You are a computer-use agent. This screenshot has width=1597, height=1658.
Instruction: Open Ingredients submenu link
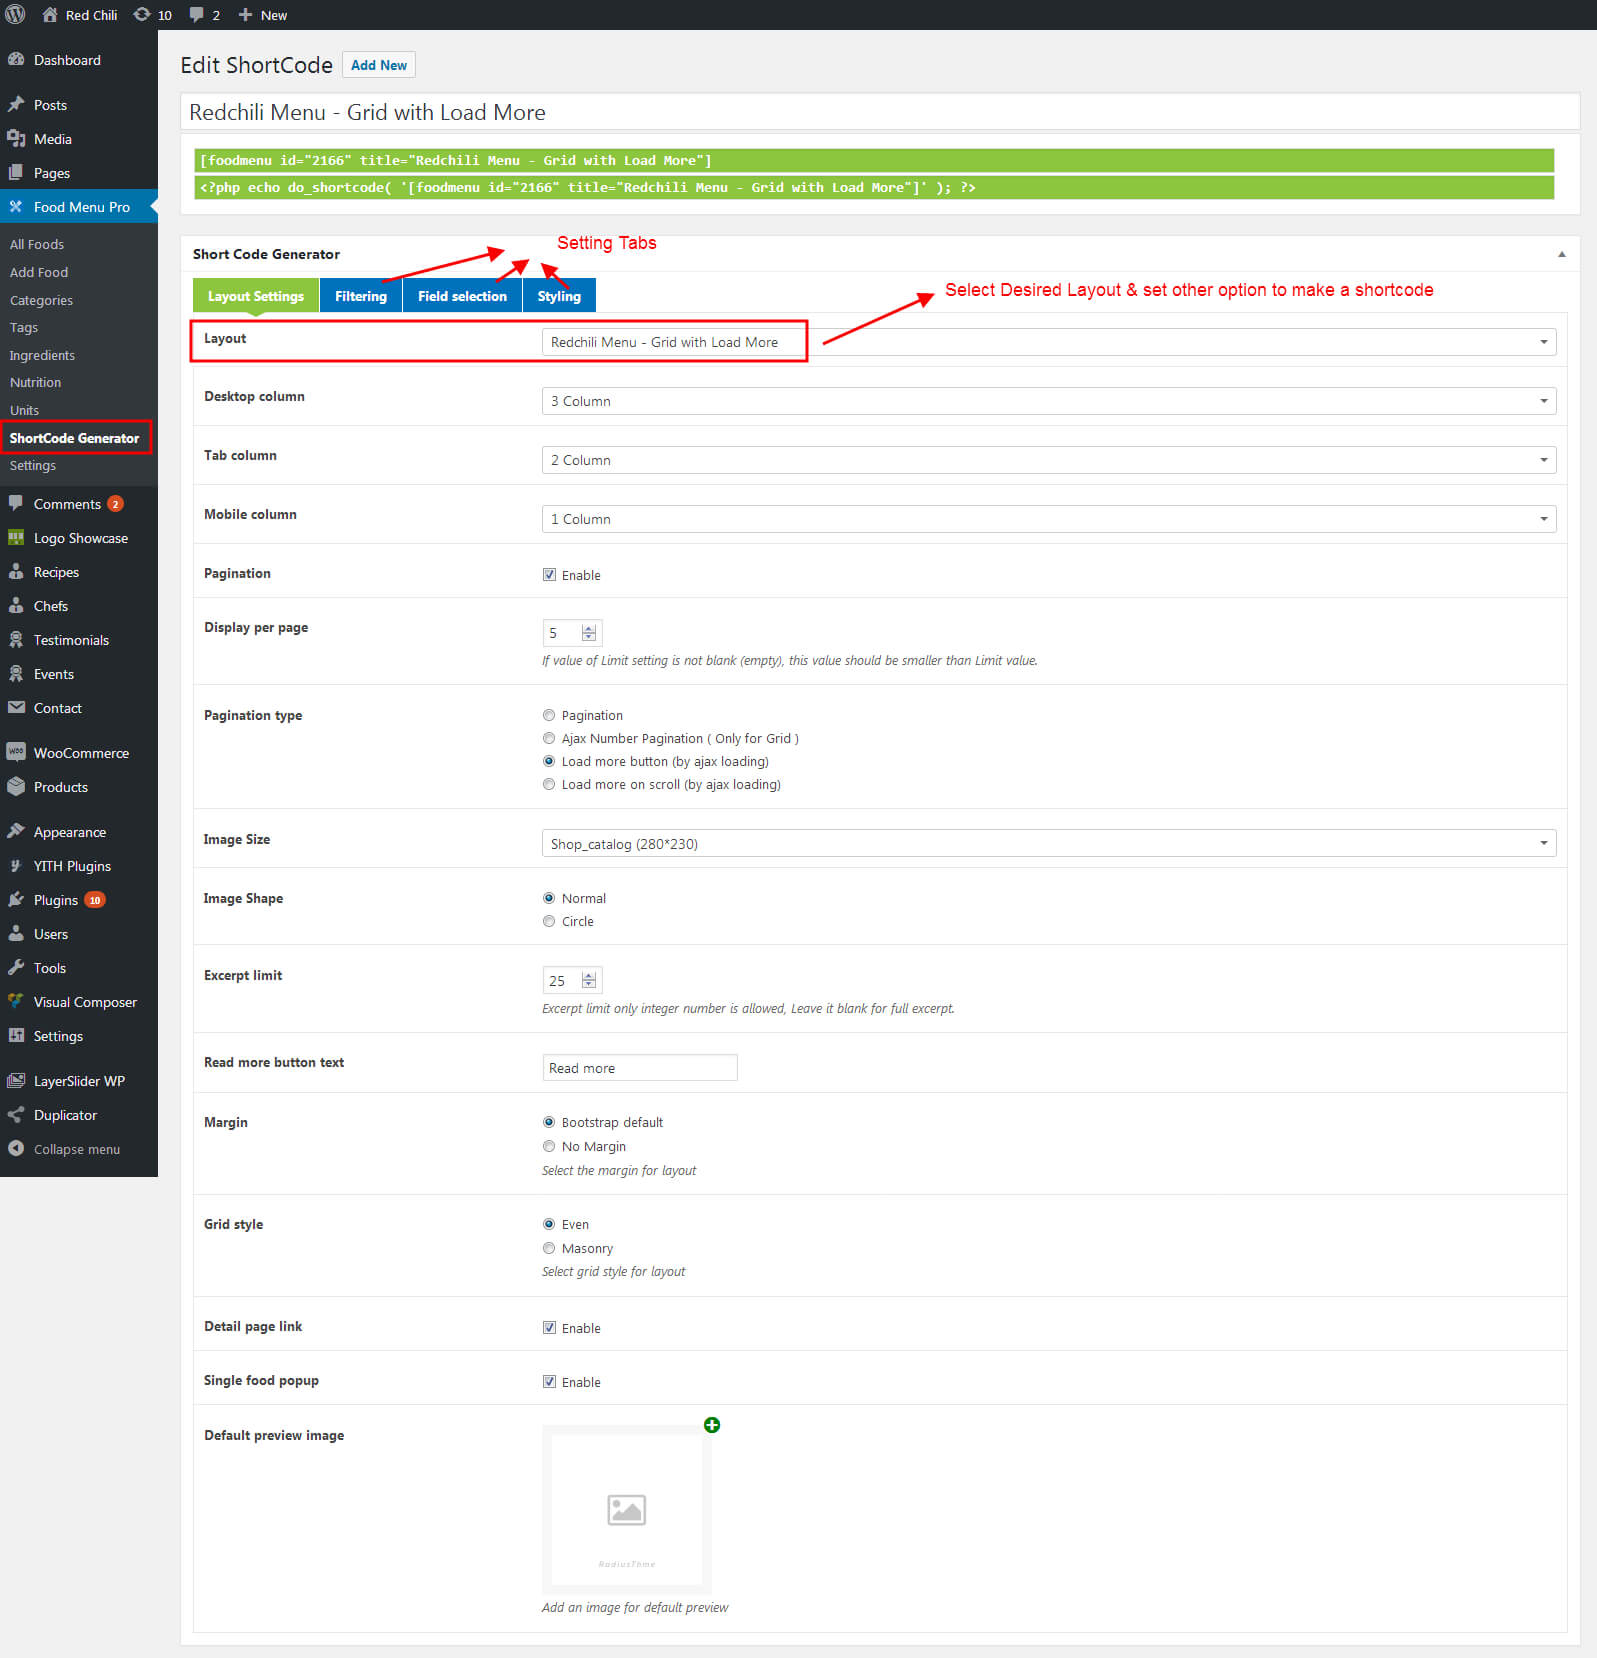[x=42, y=355]
